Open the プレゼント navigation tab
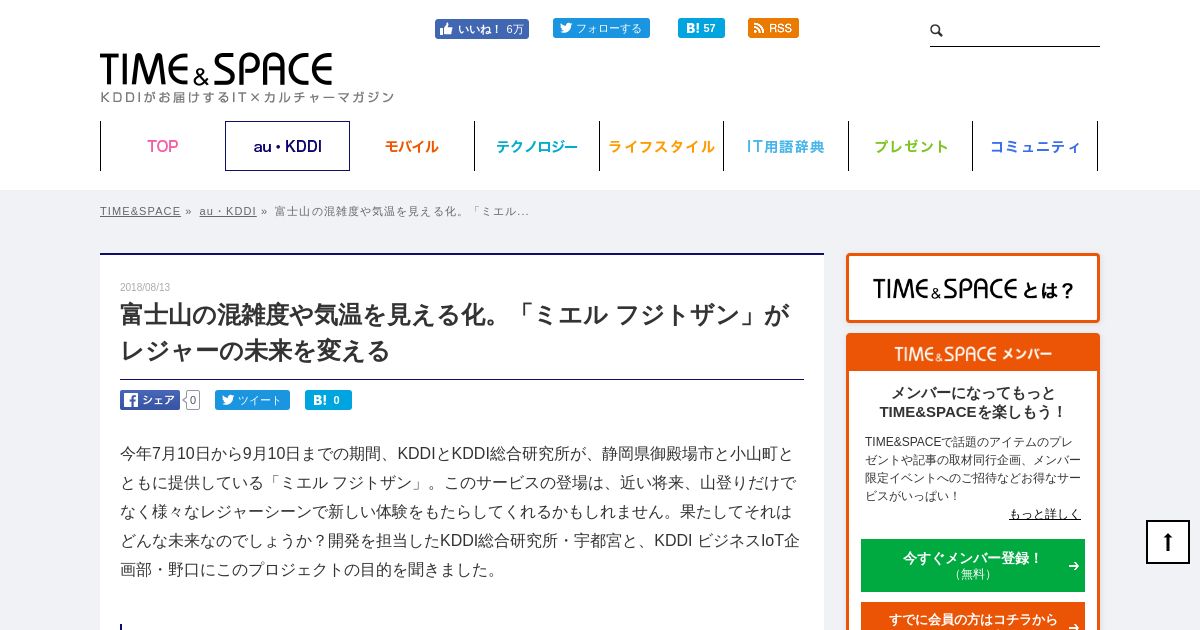The height and width of the screenshot is (630, 1200). pos(911,146)
